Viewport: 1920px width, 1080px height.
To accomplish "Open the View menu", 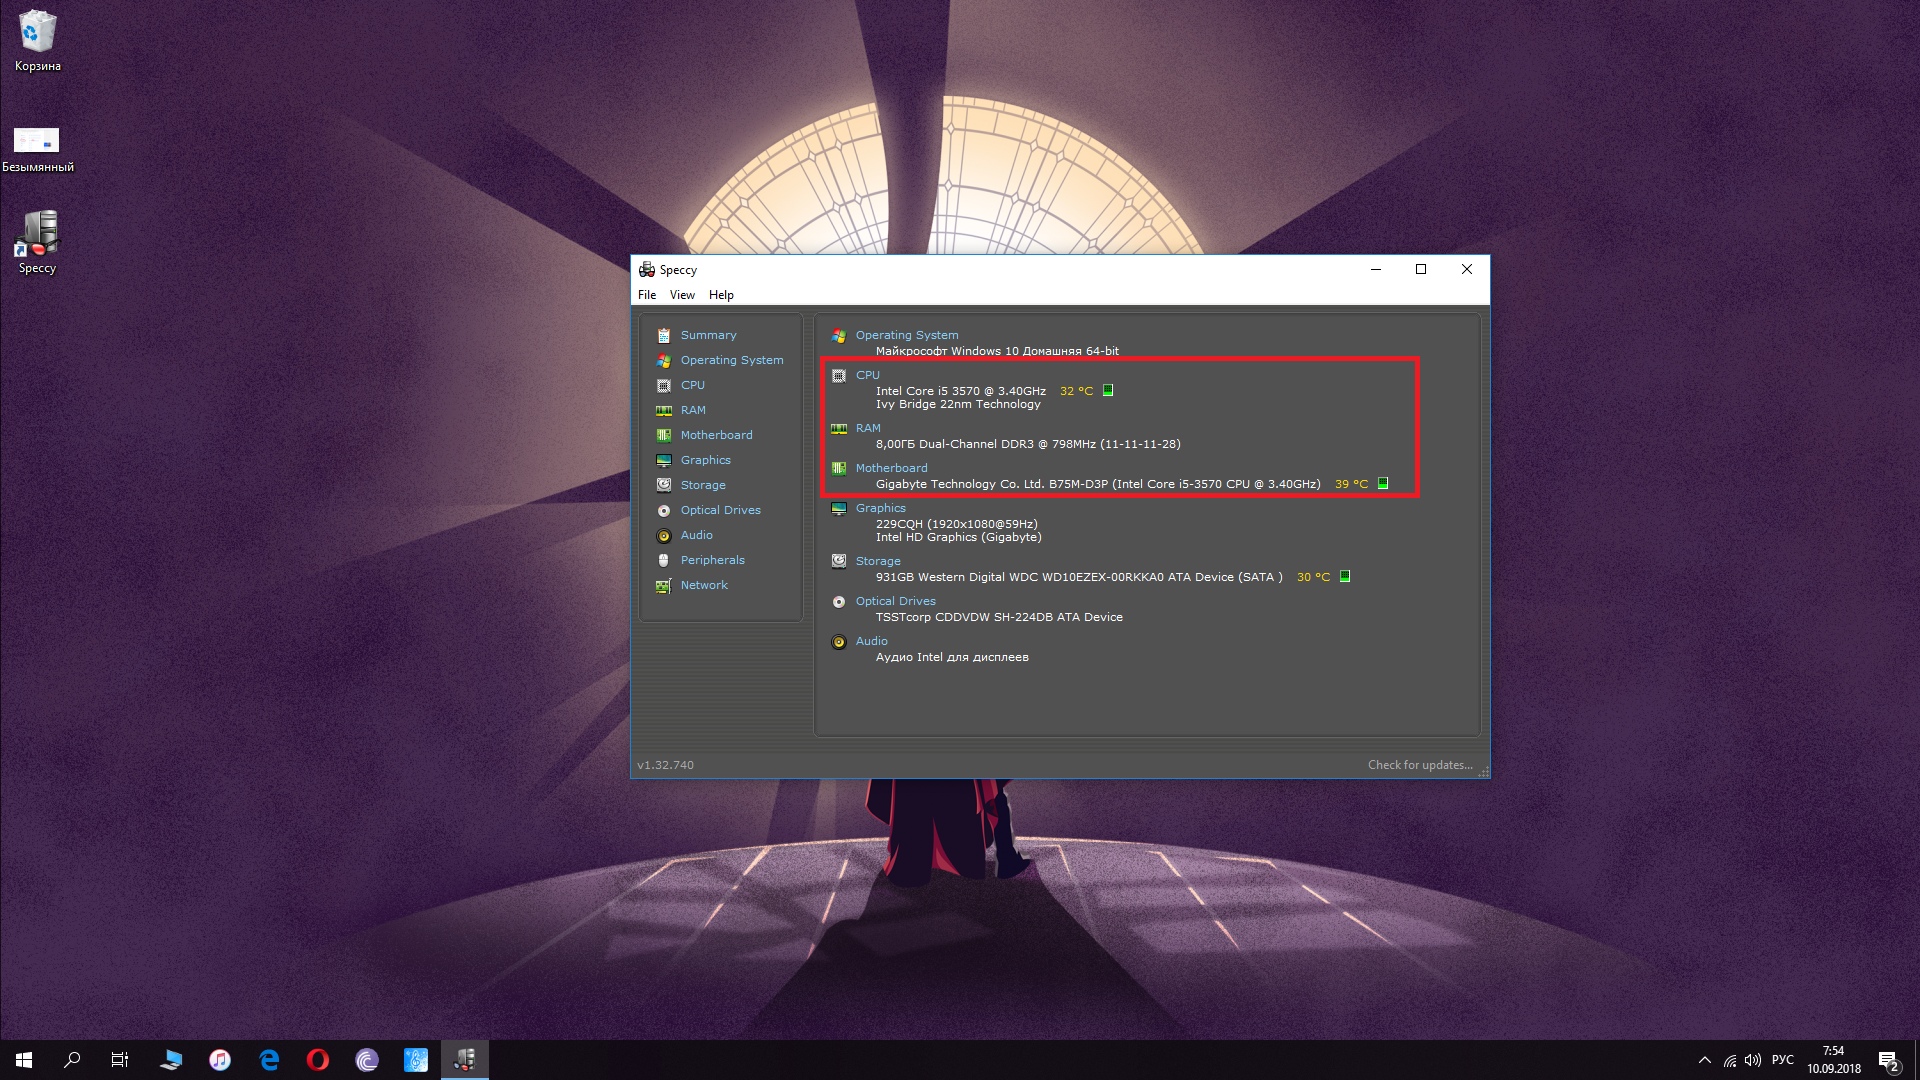I will coord(682,295).
